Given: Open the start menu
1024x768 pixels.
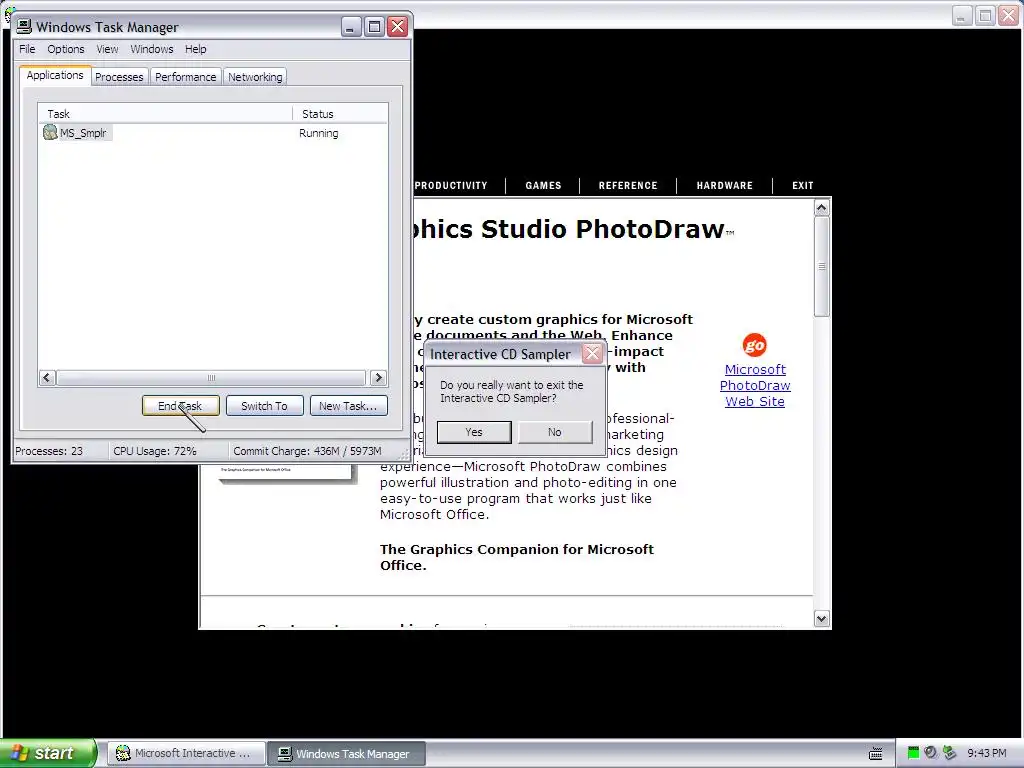Looking at the screenshot, I should coord(48,753).
